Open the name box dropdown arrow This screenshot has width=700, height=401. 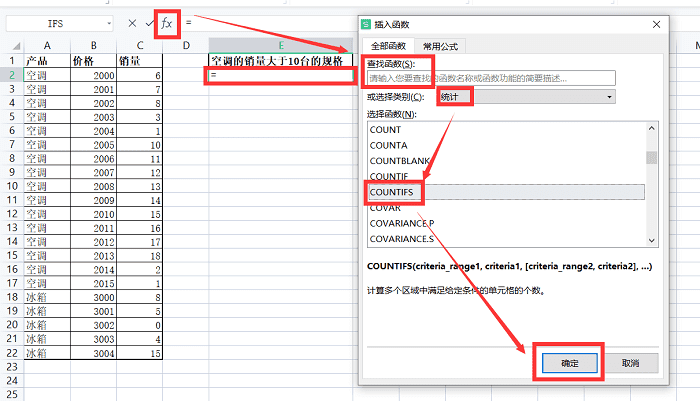click(109, 24)
